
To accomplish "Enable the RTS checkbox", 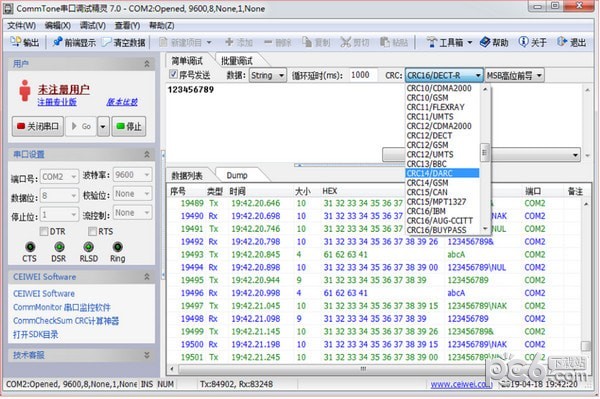I will coord(92,231).
